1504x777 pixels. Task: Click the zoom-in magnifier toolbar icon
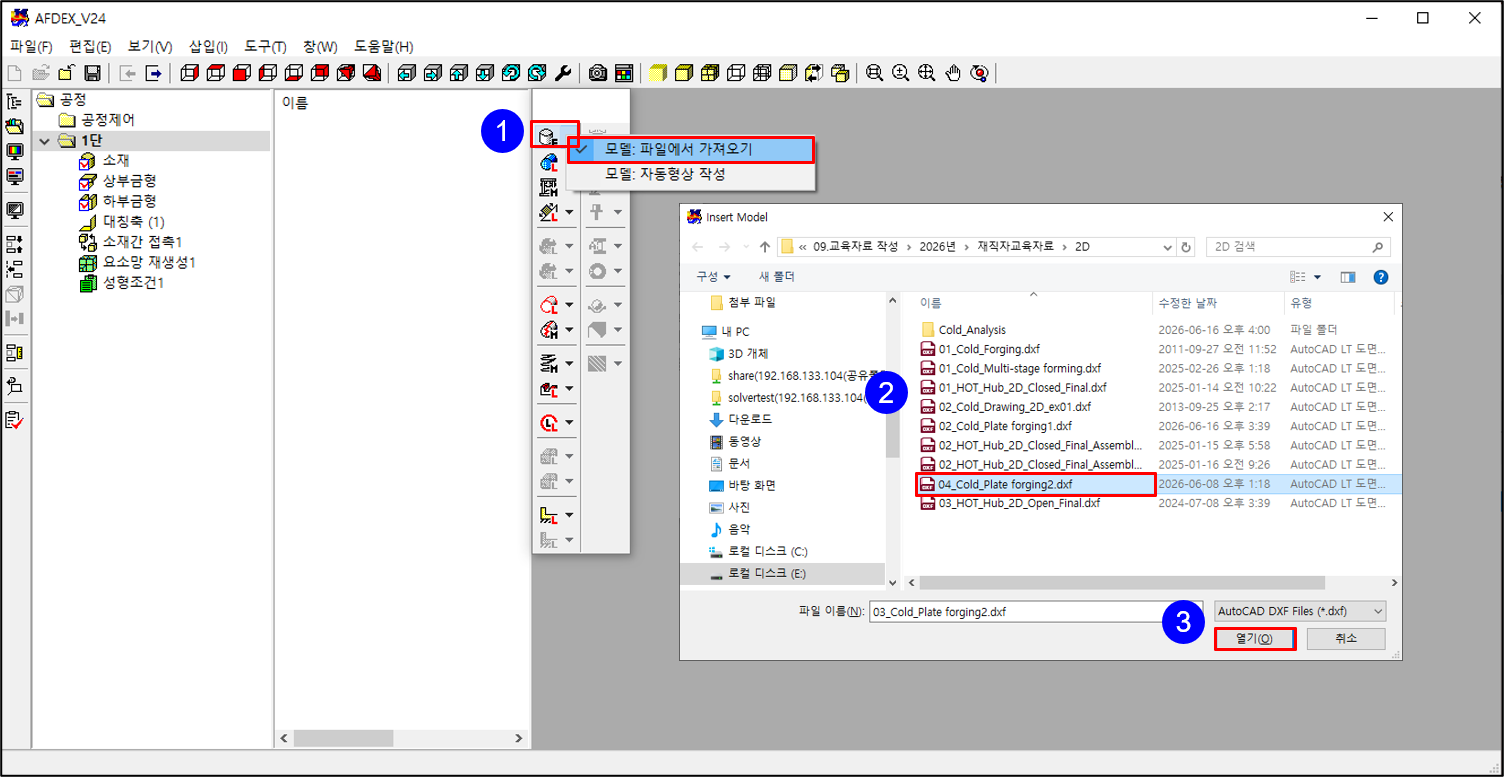[x=901, y=73]
